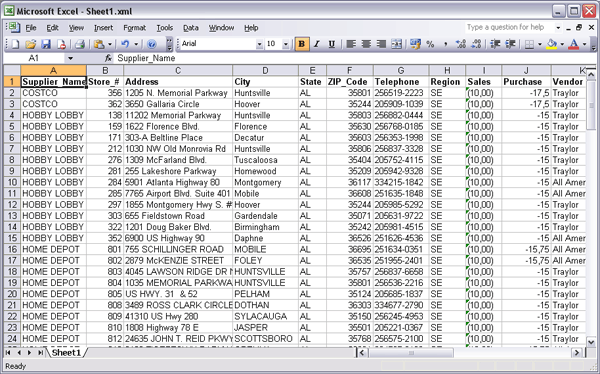Open the Insert menu
The image size is (600, 374).
(103, 28)
